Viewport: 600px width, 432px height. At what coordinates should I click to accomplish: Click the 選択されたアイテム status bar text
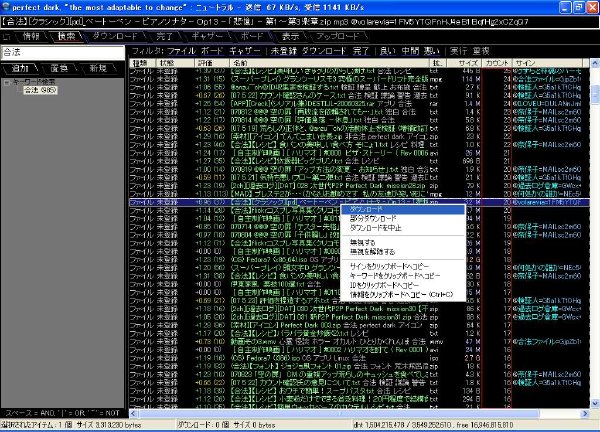(x=71, y=425)
